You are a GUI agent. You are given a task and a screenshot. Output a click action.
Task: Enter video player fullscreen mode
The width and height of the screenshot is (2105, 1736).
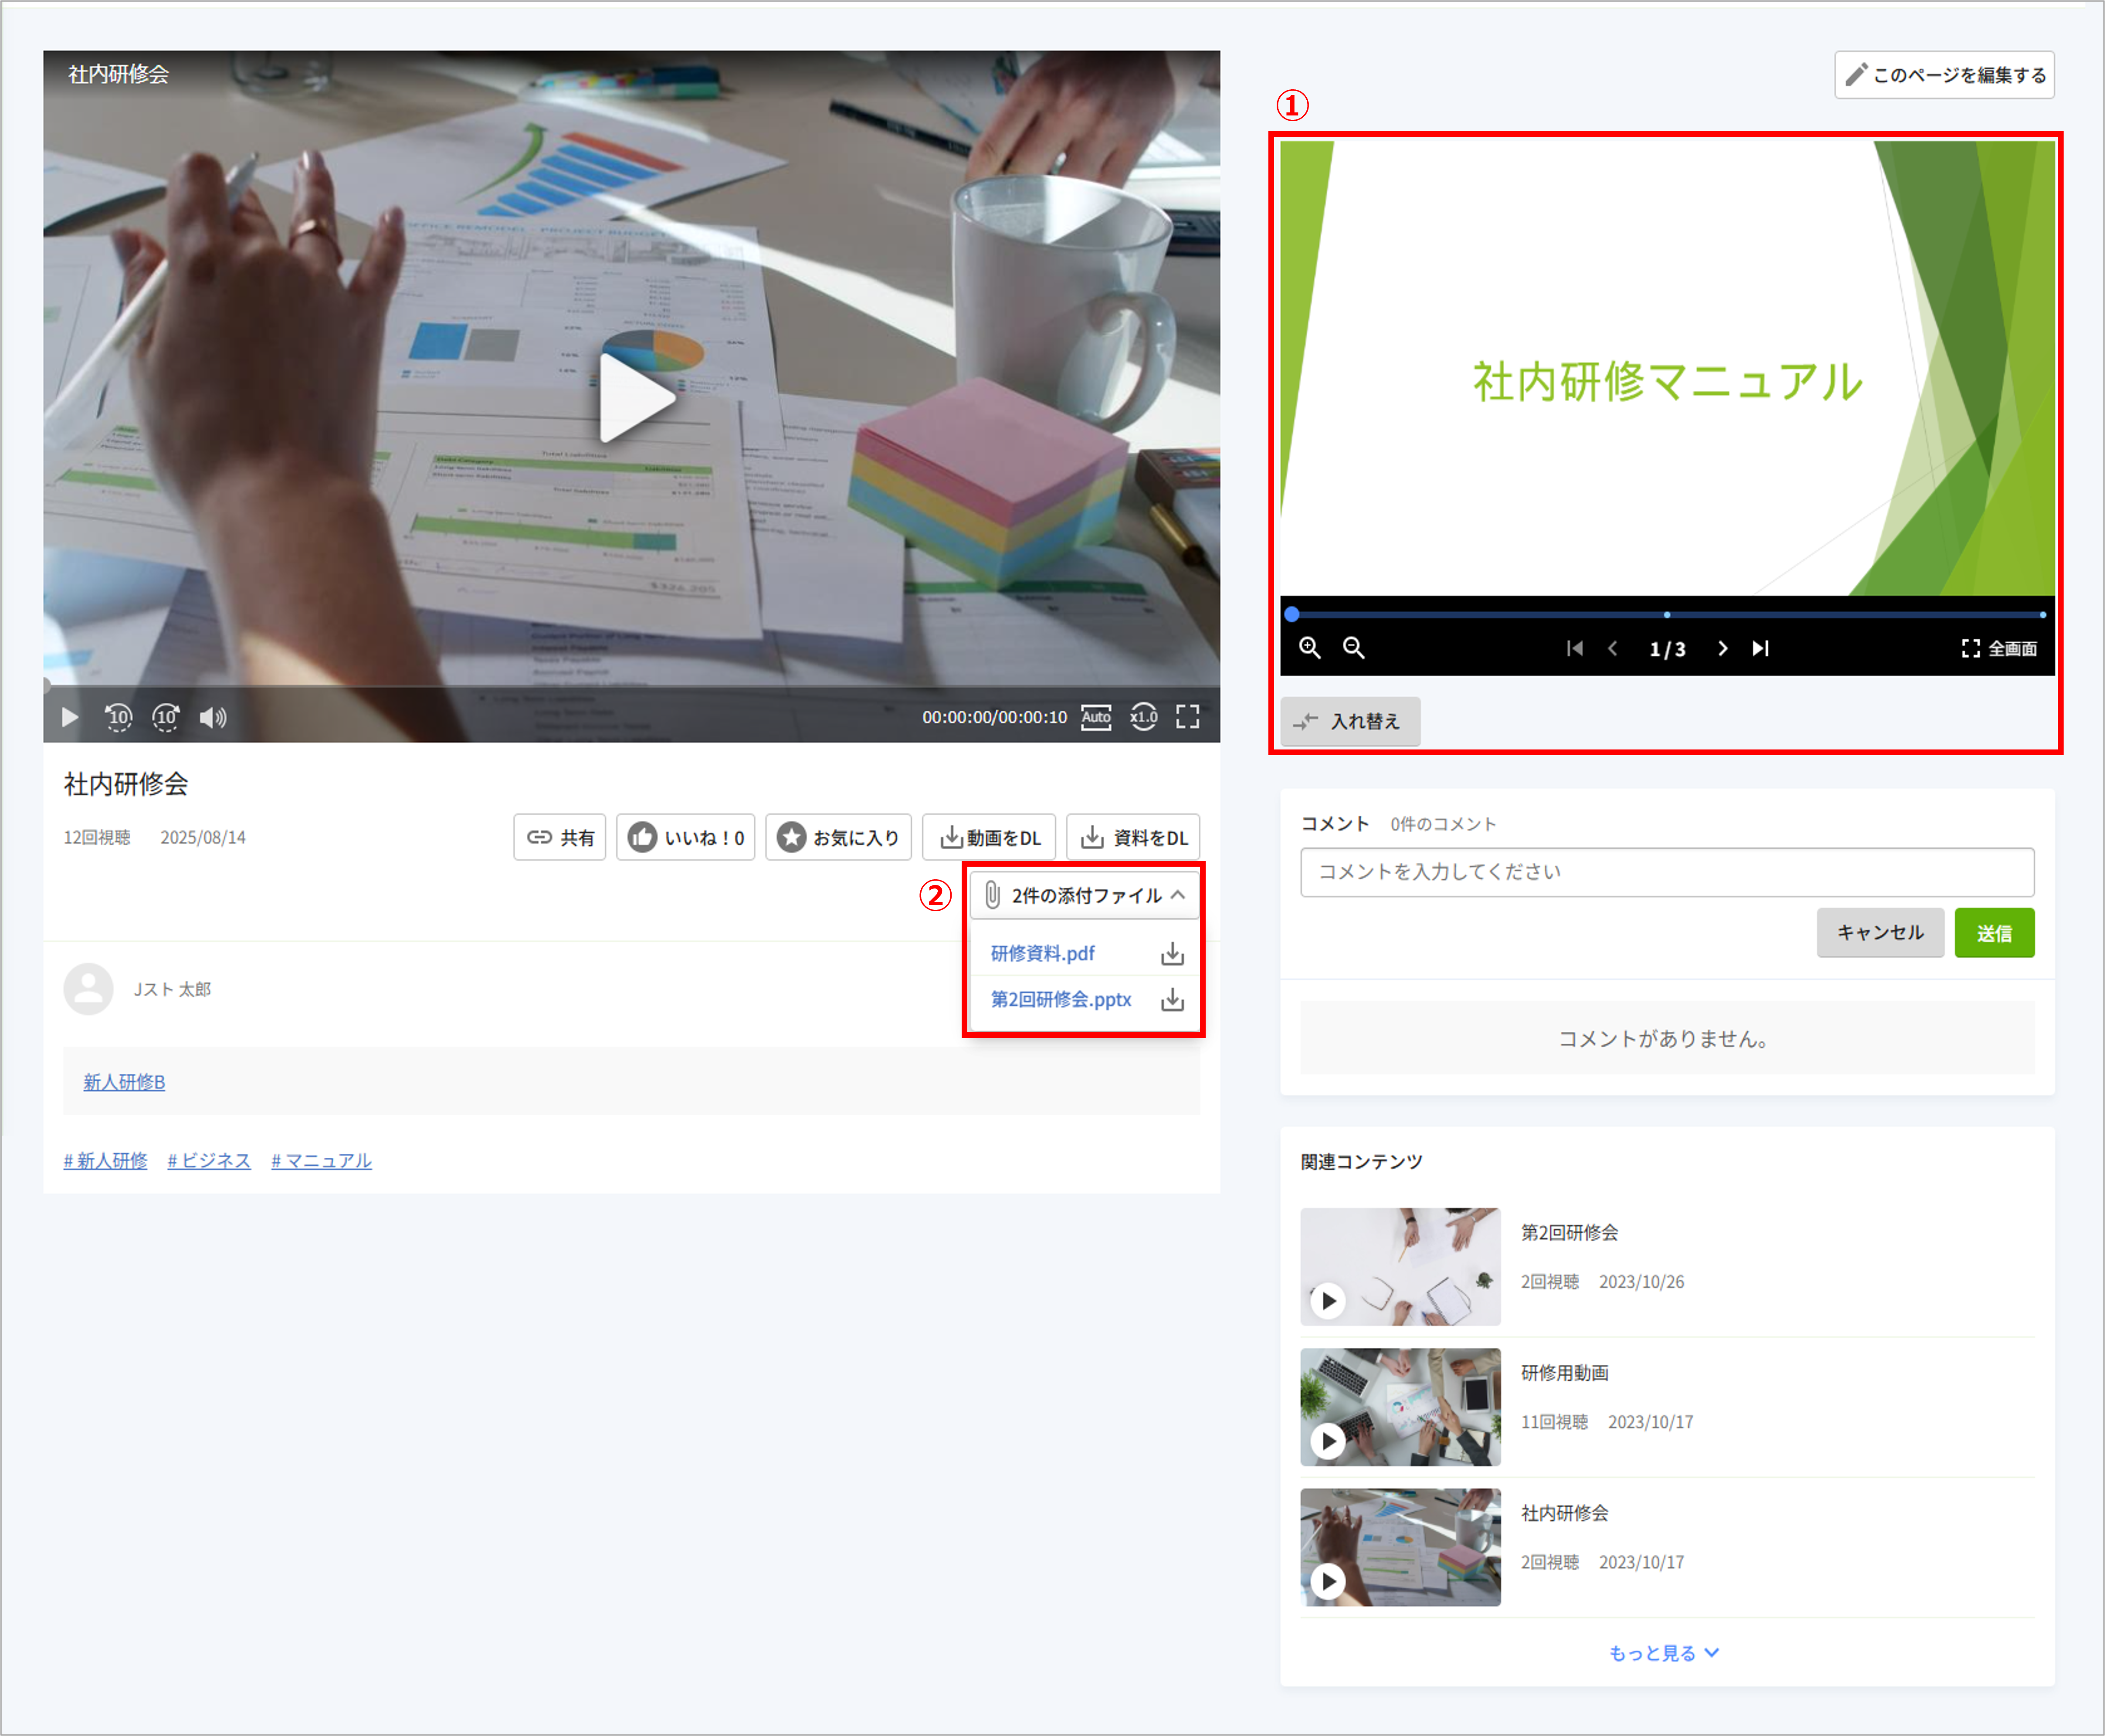(1188, 717)
